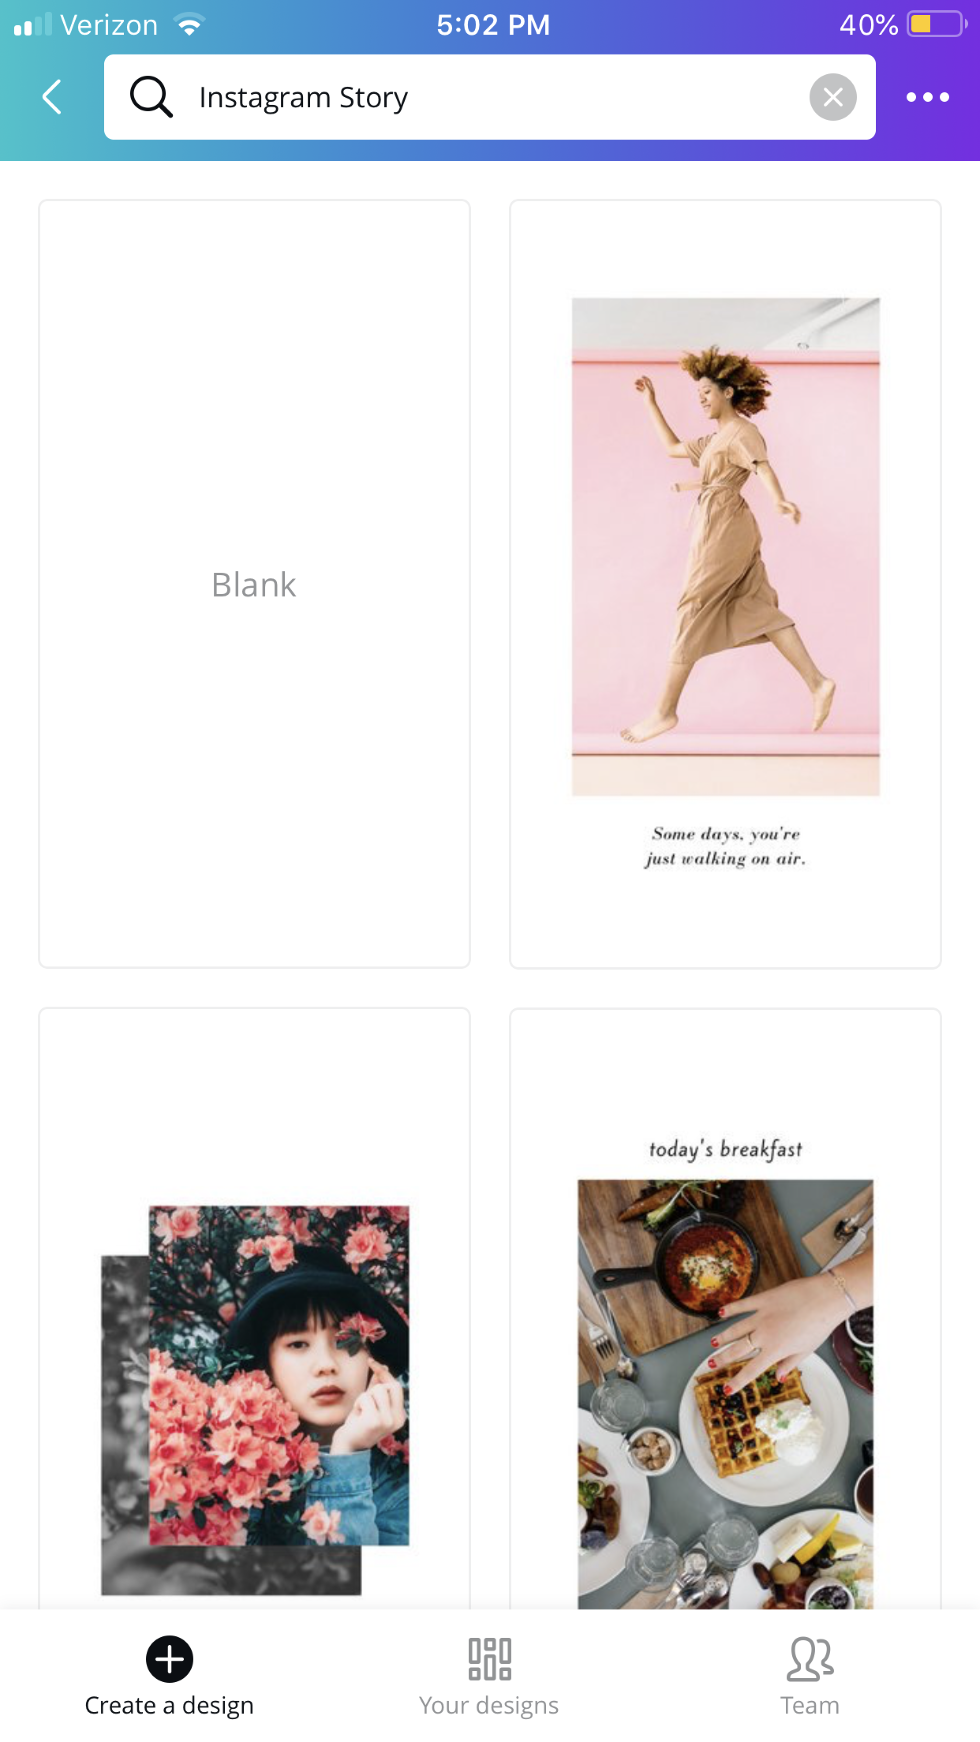The image size is (980, 1742).
Task: Tap the Blank text label
Action: 254,585
